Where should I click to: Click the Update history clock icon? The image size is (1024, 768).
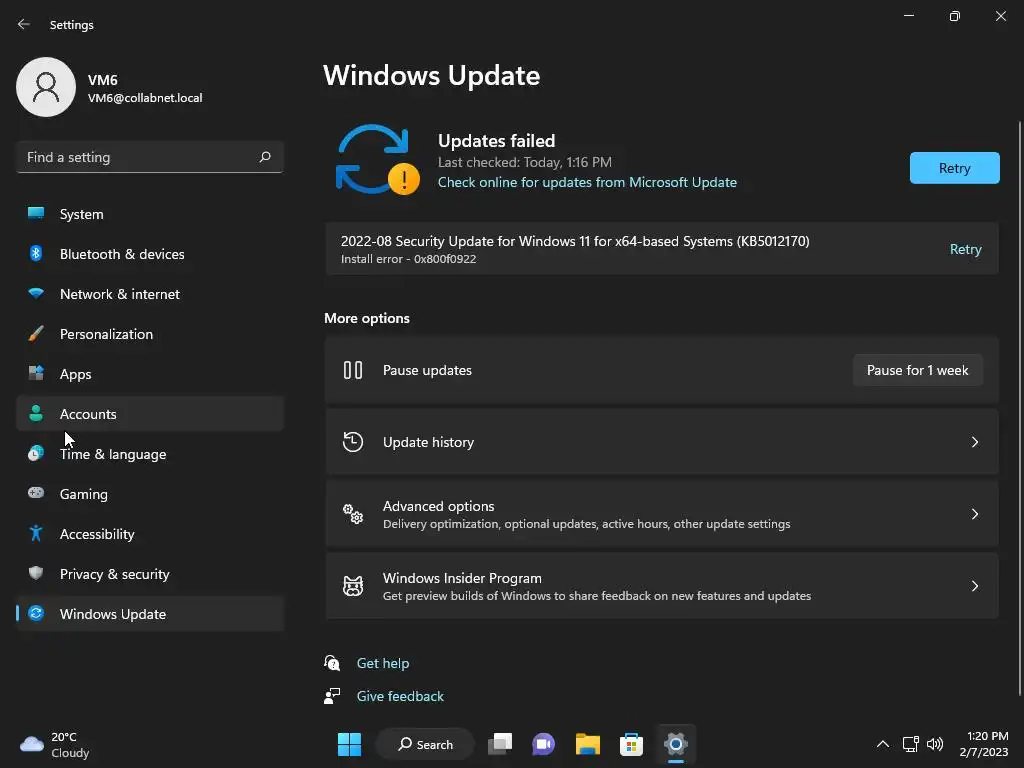point(353,442)
